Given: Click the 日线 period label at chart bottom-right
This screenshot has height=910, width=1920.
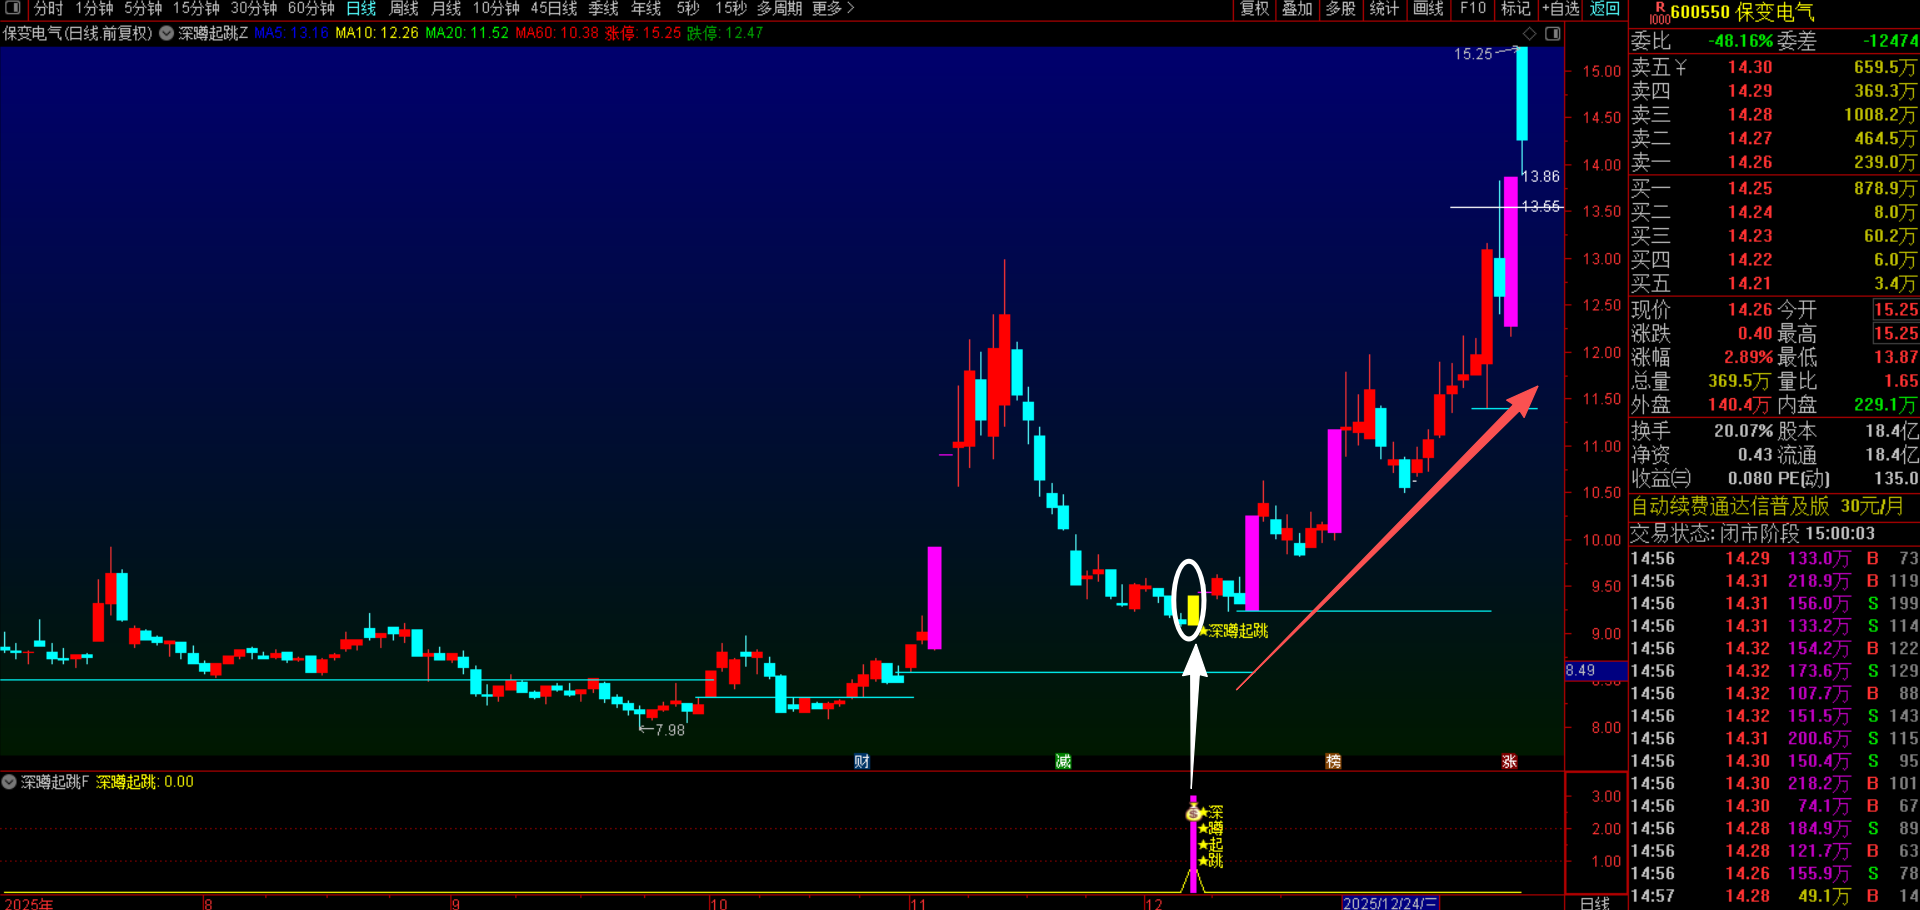Looking at the screenshot, I should tap(1595, 903).
